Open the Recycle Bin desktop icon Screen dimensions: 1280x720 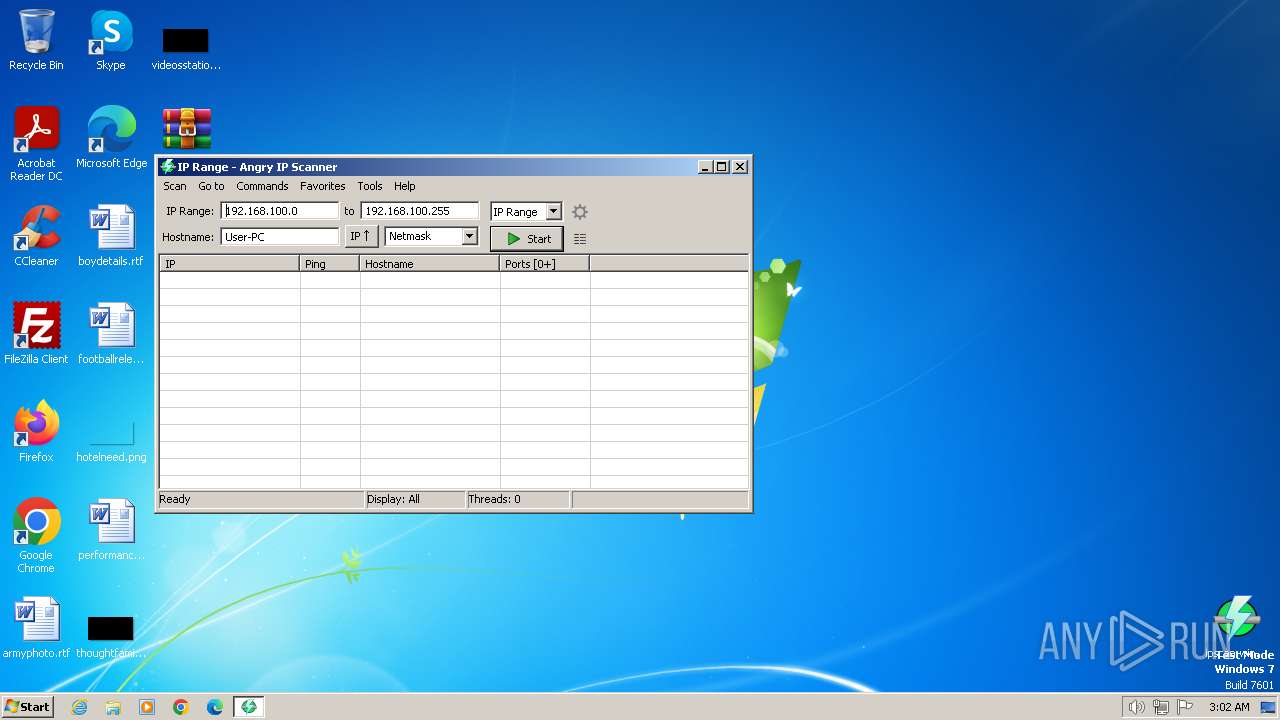[x=36, y=40]
